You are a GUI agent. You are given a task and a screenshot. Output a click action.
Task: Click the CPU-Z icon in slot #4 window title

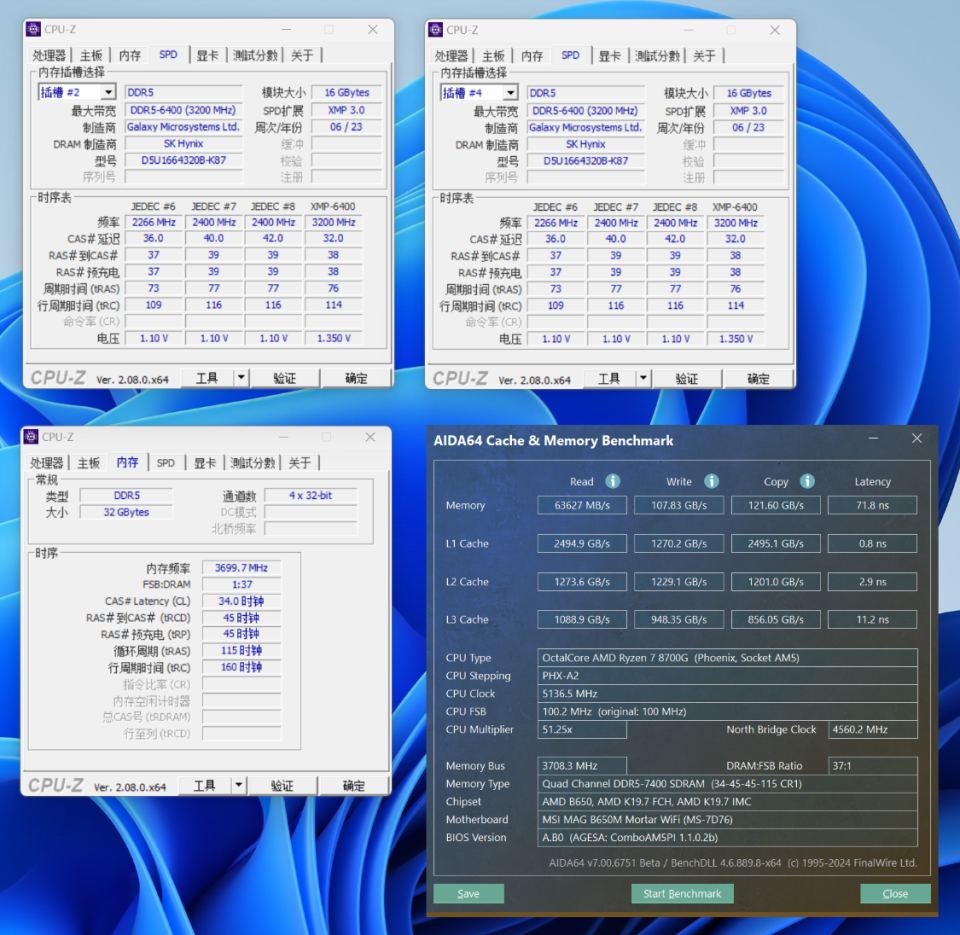435,29
